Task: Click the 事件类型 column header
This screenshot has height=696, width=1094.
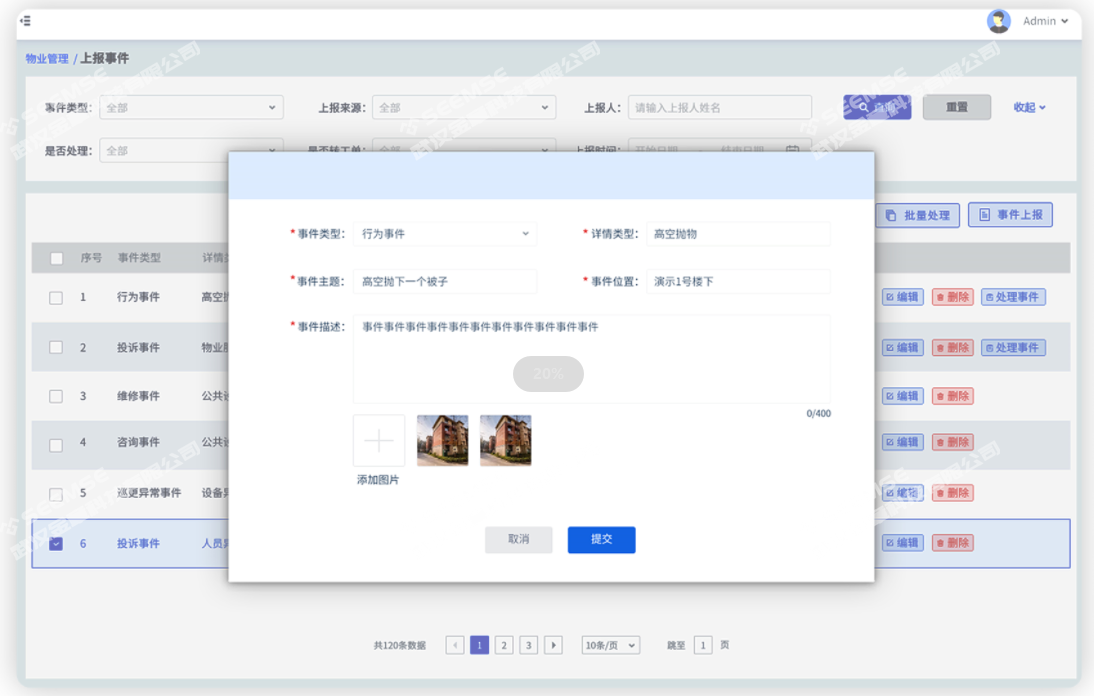Action: (139, 258)
